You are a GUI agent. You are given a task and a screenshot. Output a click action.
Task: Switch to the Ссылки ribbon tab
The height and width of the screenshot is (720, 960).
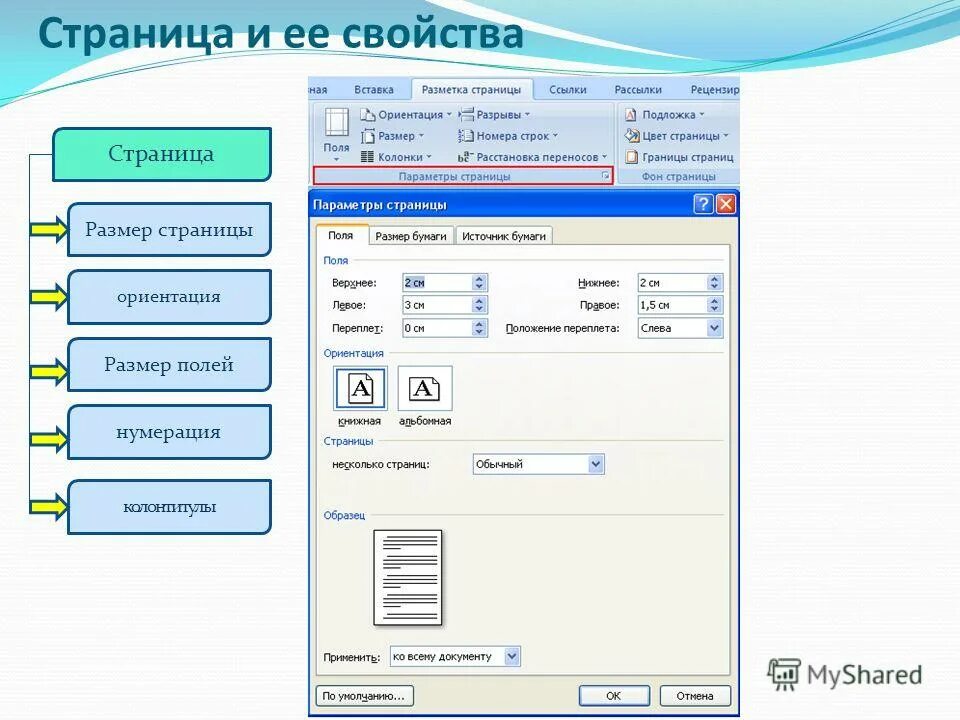tap(568, 89)
